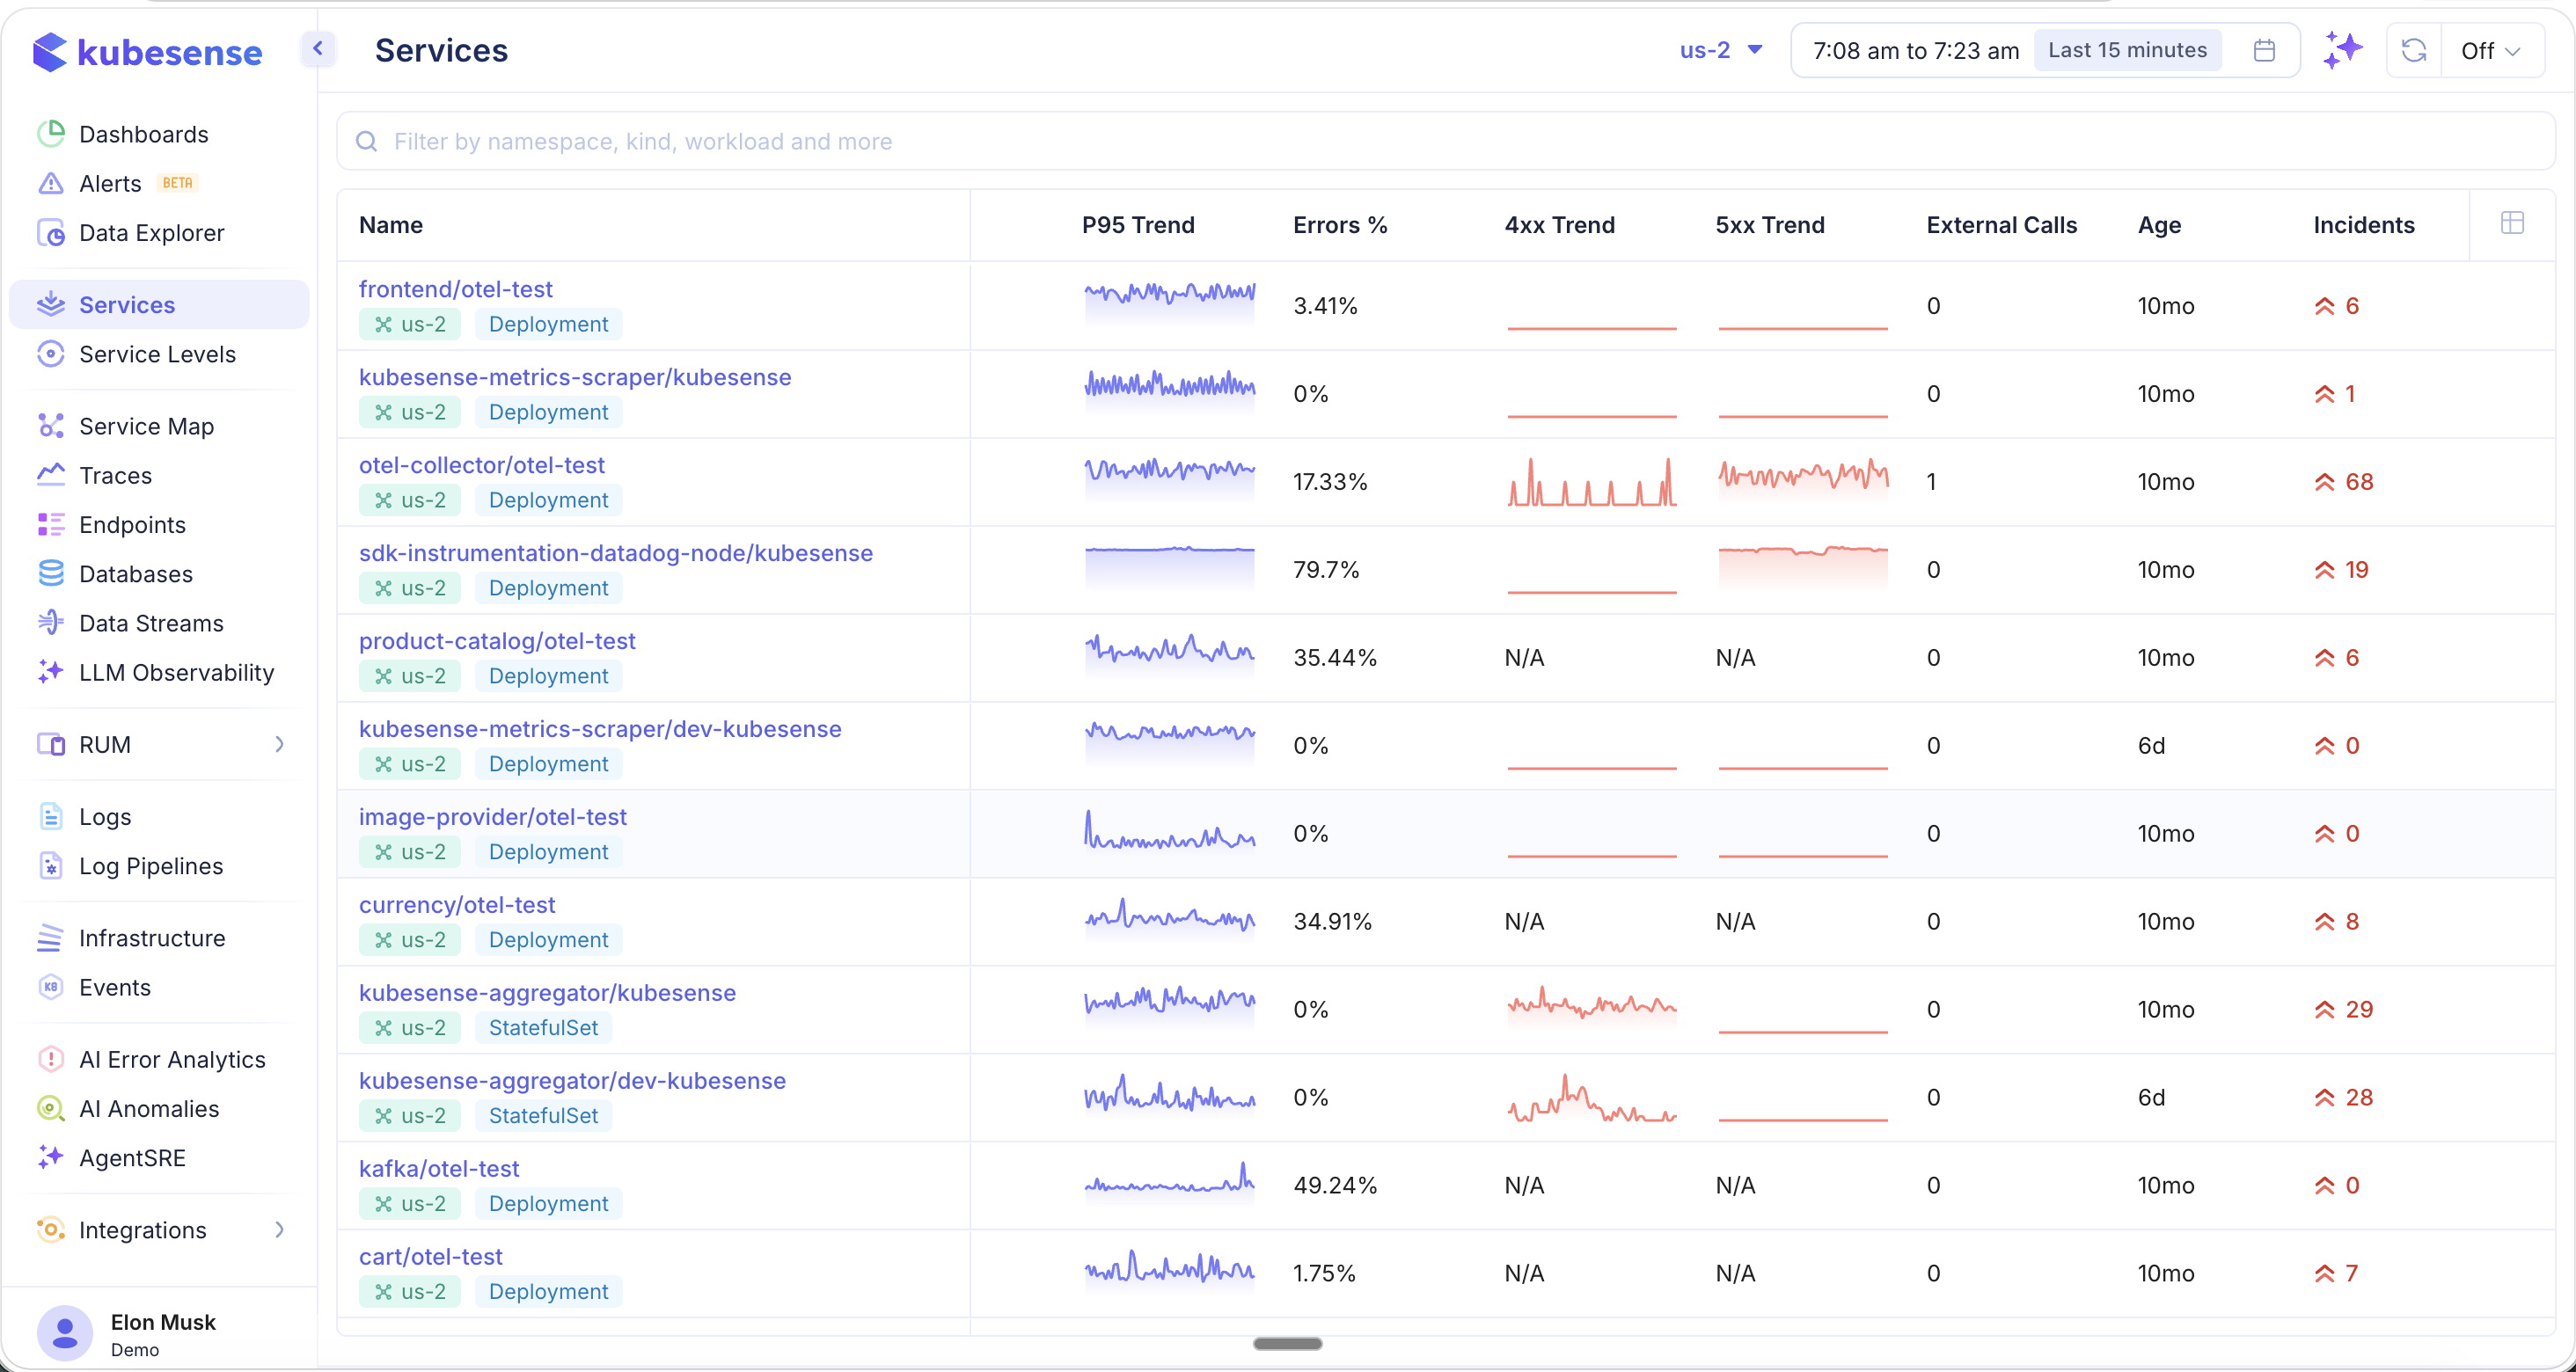
Task: Select Last 15 minutes time range
Action: coord(2127,50)
